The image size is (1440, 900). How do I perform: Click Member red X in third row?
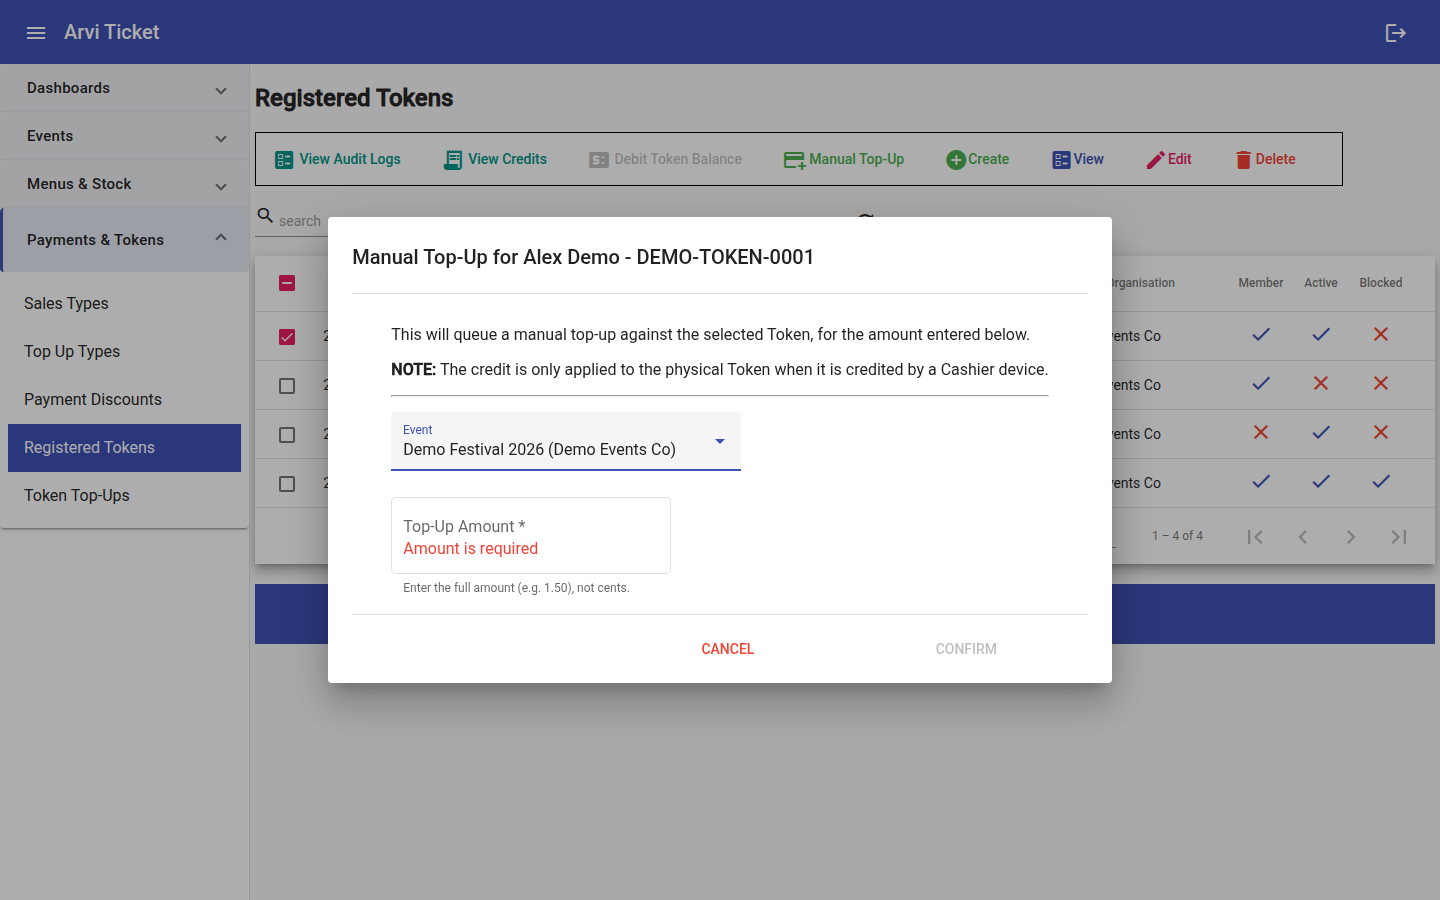[1261, 432]
